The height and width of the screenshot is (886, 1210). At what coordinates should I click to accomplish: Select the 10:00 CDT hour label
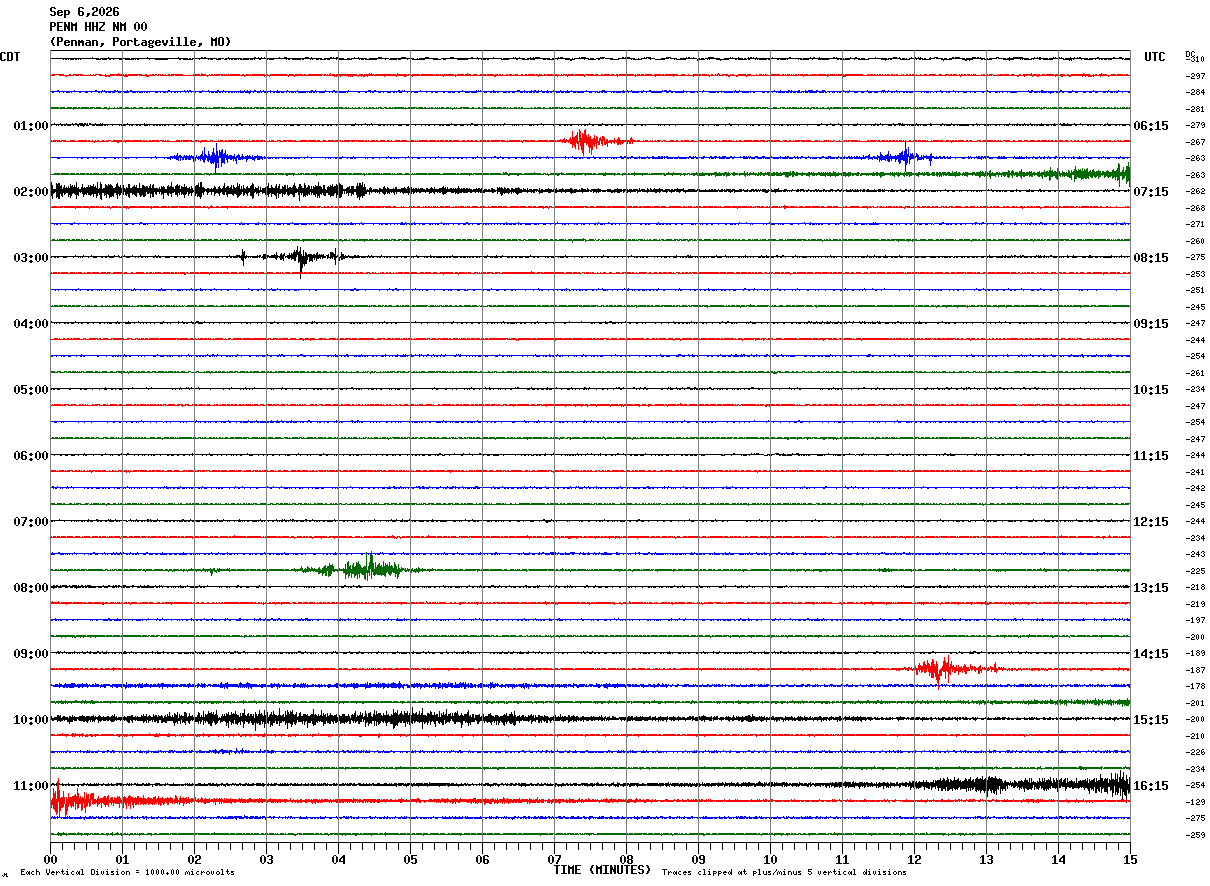point(31,720)
